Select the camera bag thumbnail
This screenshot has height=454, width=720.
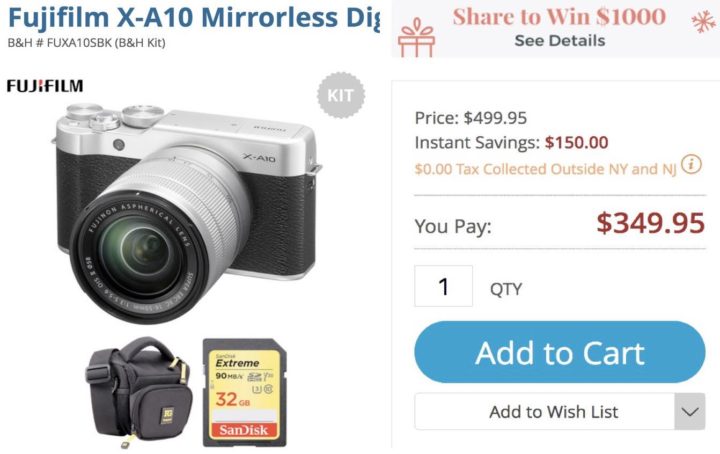coord(139,392)
